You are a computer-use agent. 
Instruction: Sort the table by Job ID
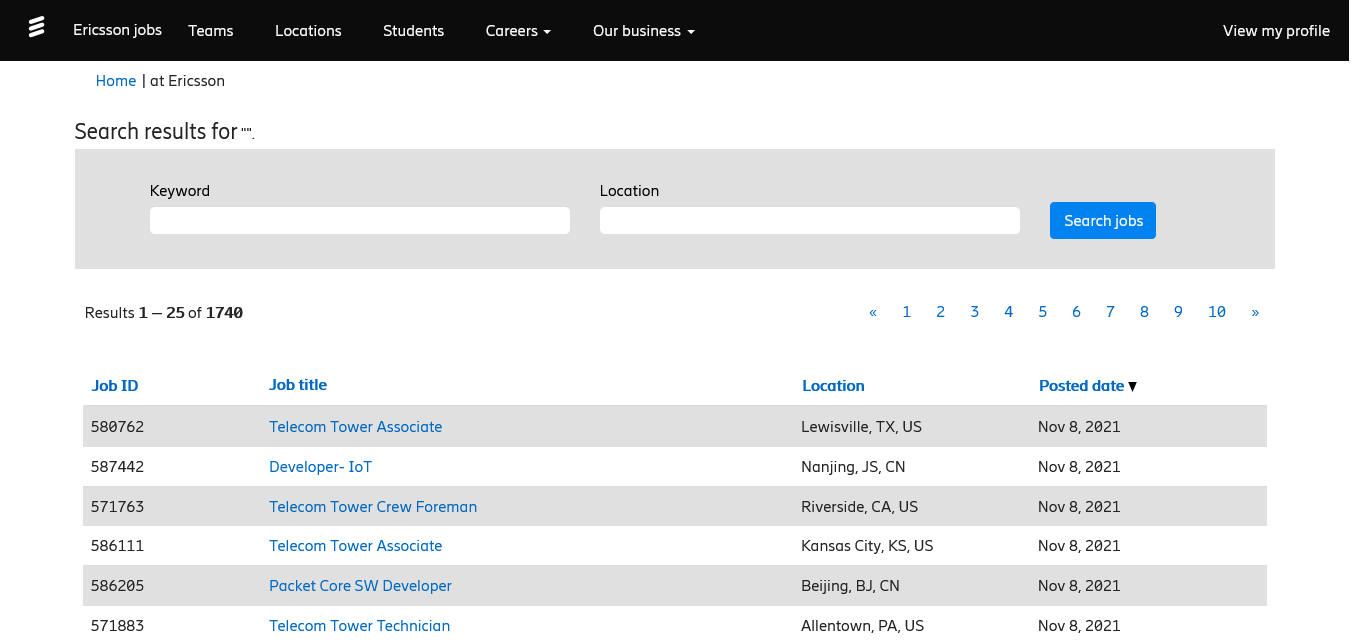pos(115,386)
